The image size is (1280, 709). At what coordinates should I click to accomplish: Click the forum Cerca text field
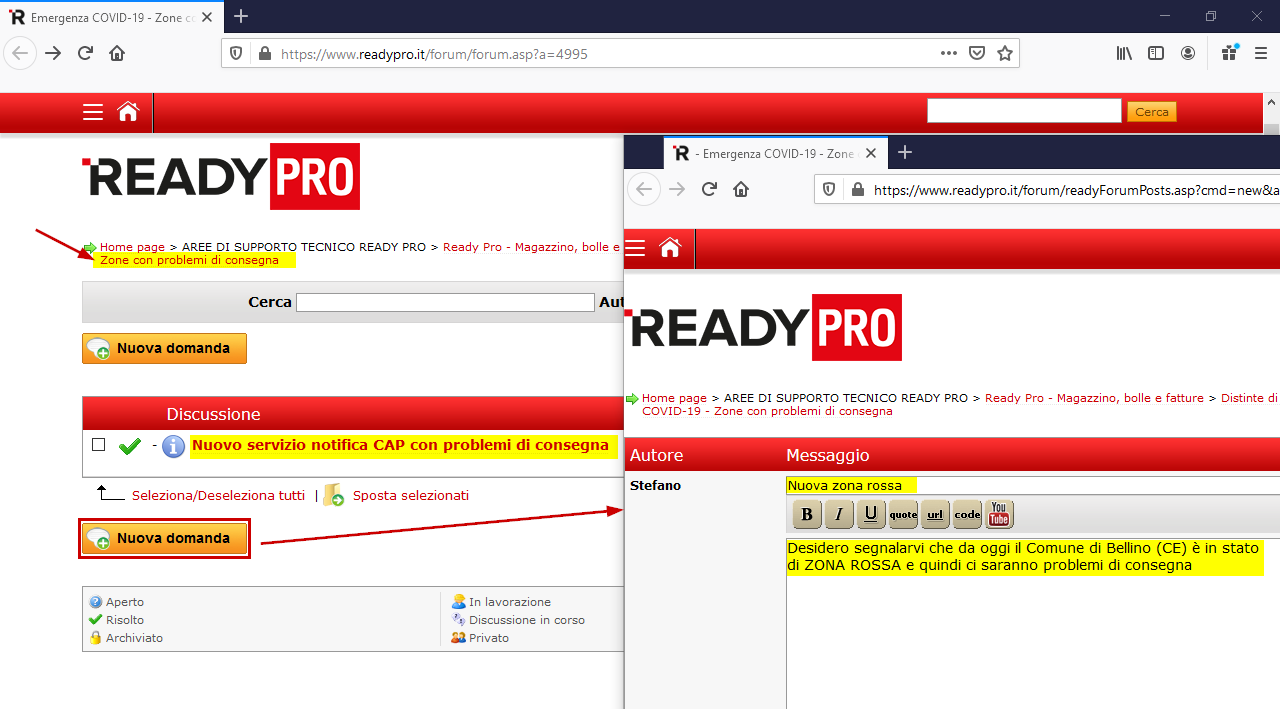445,302
